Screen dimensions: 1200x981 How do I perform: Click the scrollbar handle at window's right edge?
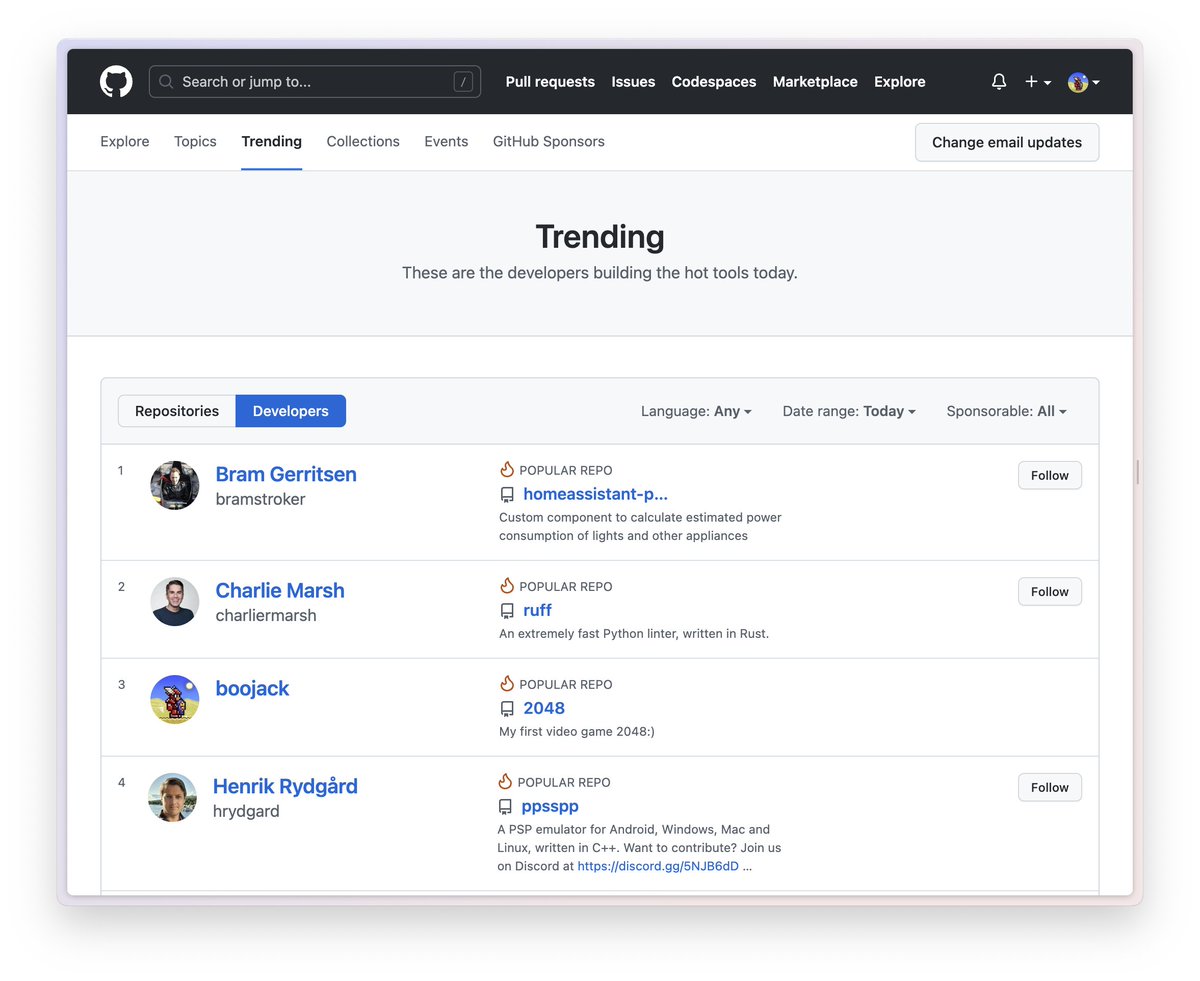click(x=1138, y=472)
